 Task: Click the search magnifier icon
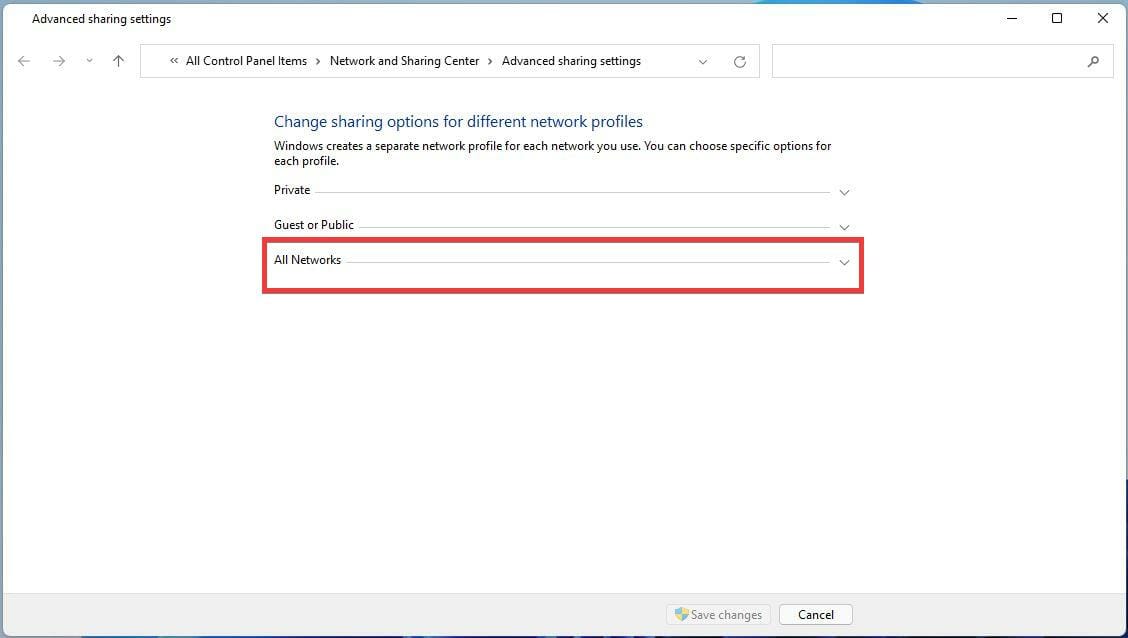pos(1093,61)
